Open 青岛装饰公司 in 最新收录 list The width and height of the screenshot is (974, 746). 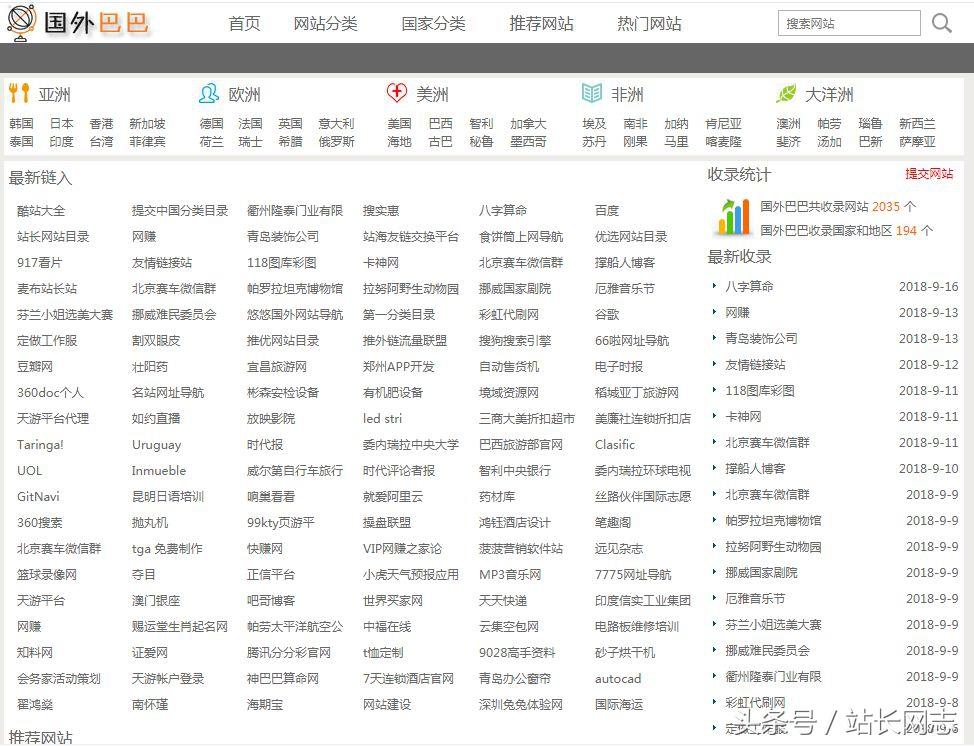[761, 339]
